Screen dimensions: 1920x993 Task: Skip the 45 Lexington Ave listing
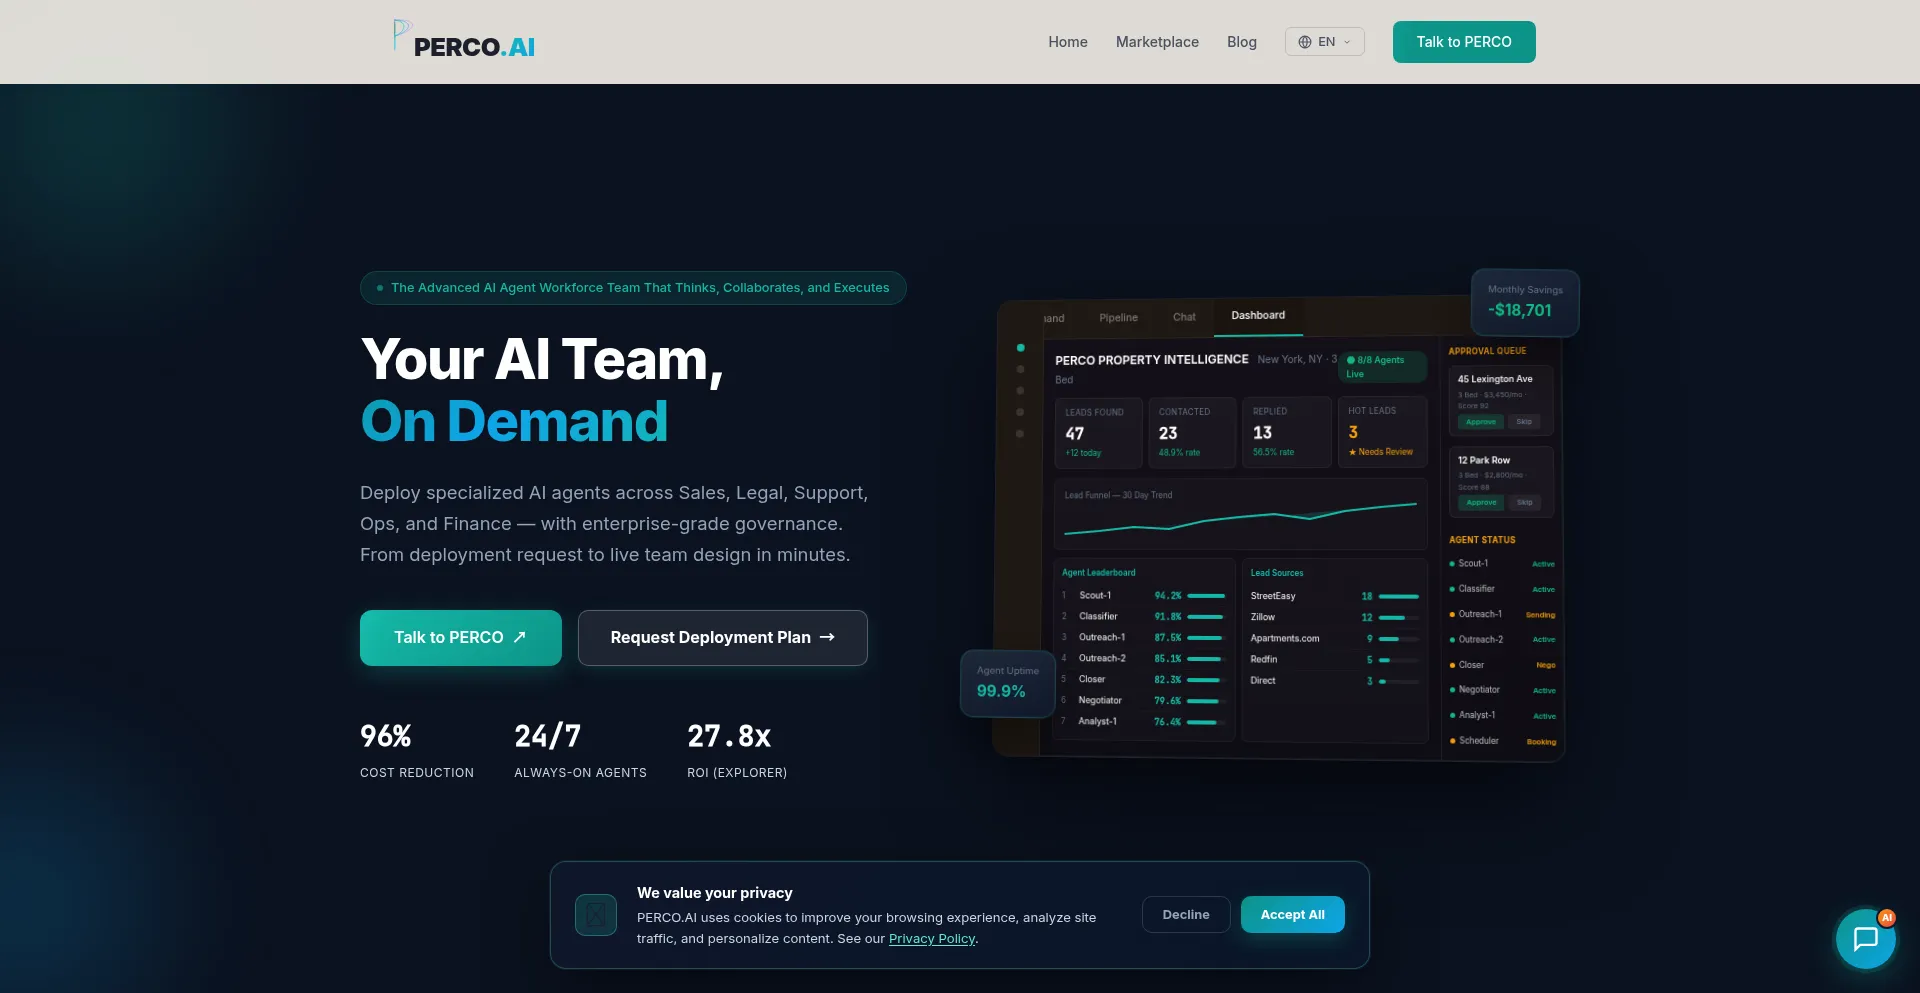pos(1524,422)
